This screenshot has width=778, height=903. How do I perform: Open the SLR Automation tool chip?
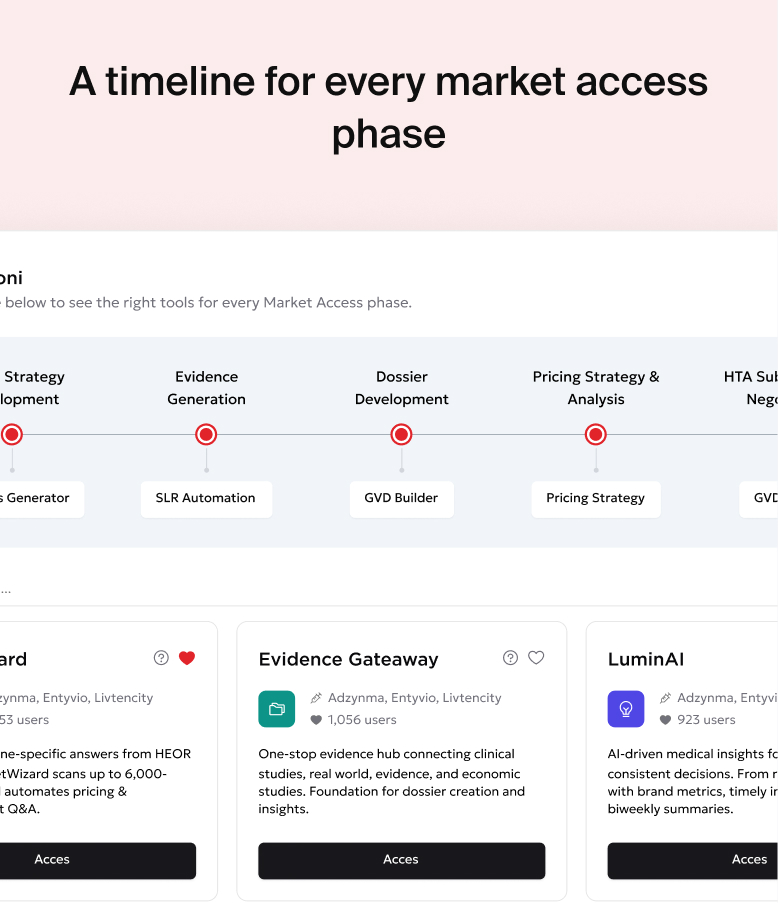click(x=206, y=499)
